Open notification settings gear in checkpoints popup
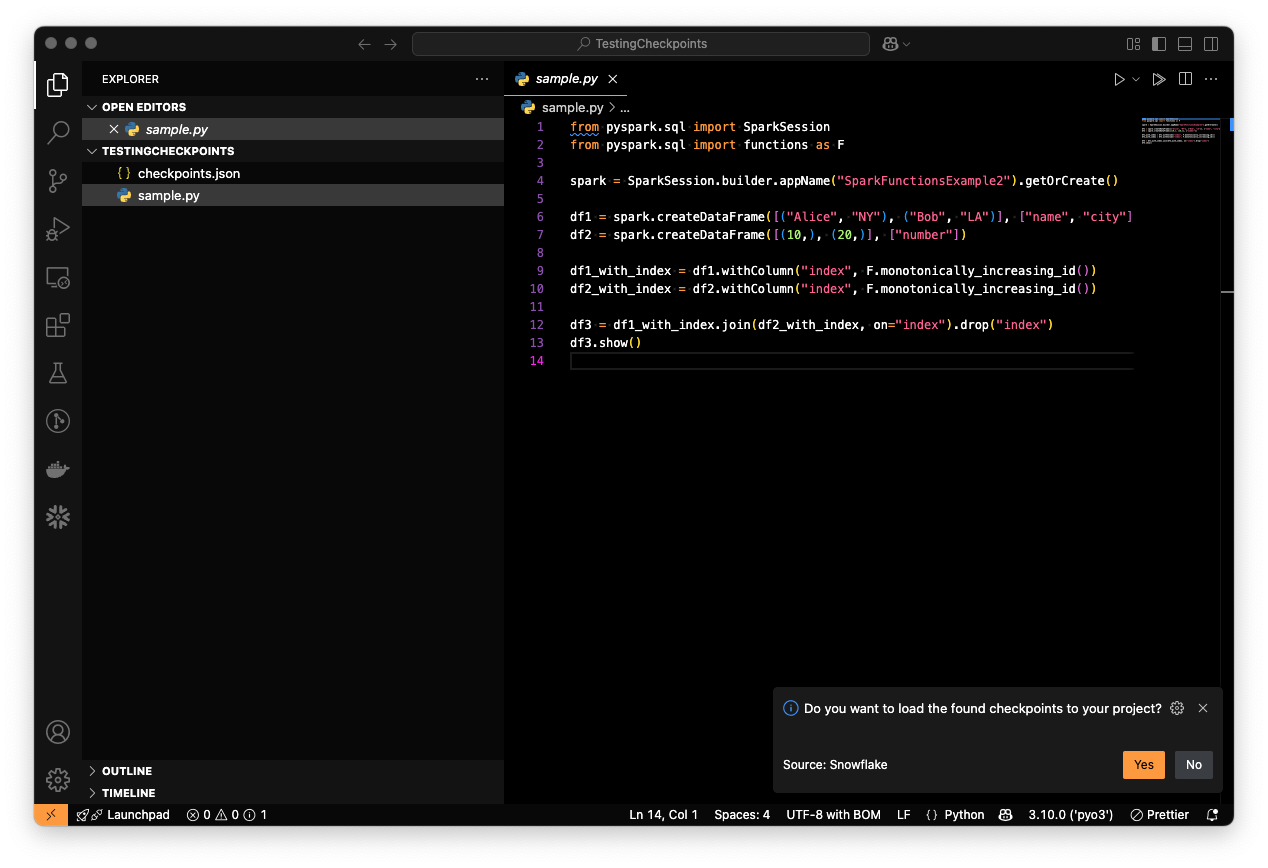Screen dimensions: 1268x868 pos(1176,708)
